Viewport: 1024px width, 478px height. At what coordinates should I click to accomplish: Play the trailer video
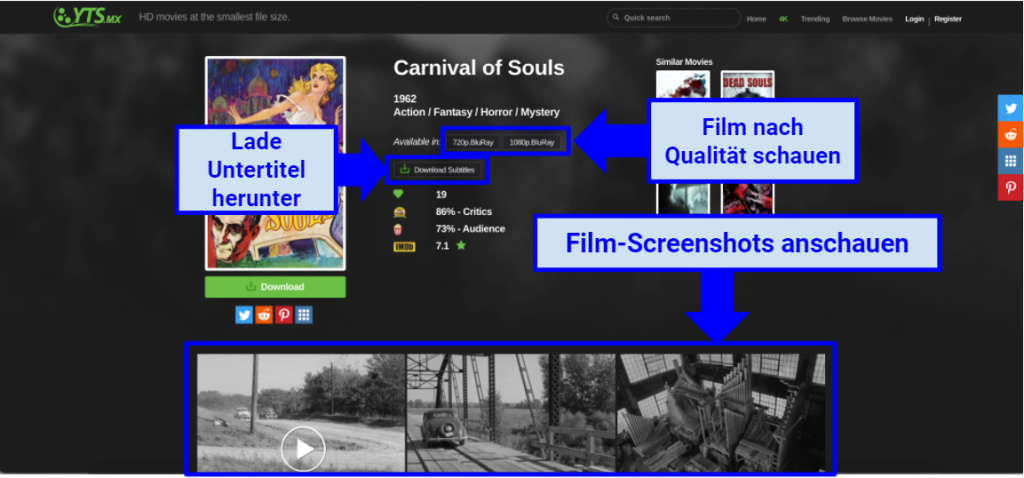[x=302, y=449]
